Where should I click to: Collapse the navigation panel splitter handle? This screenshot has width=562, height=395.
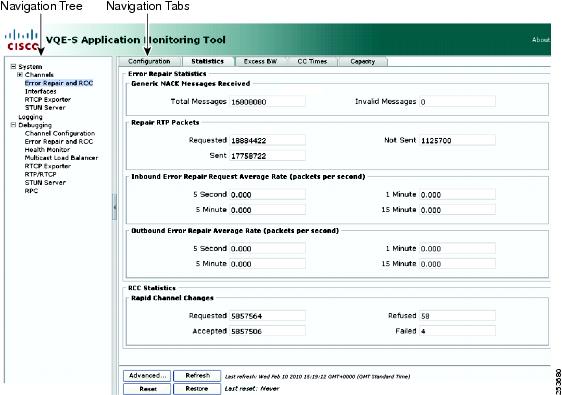click(114, 207)
